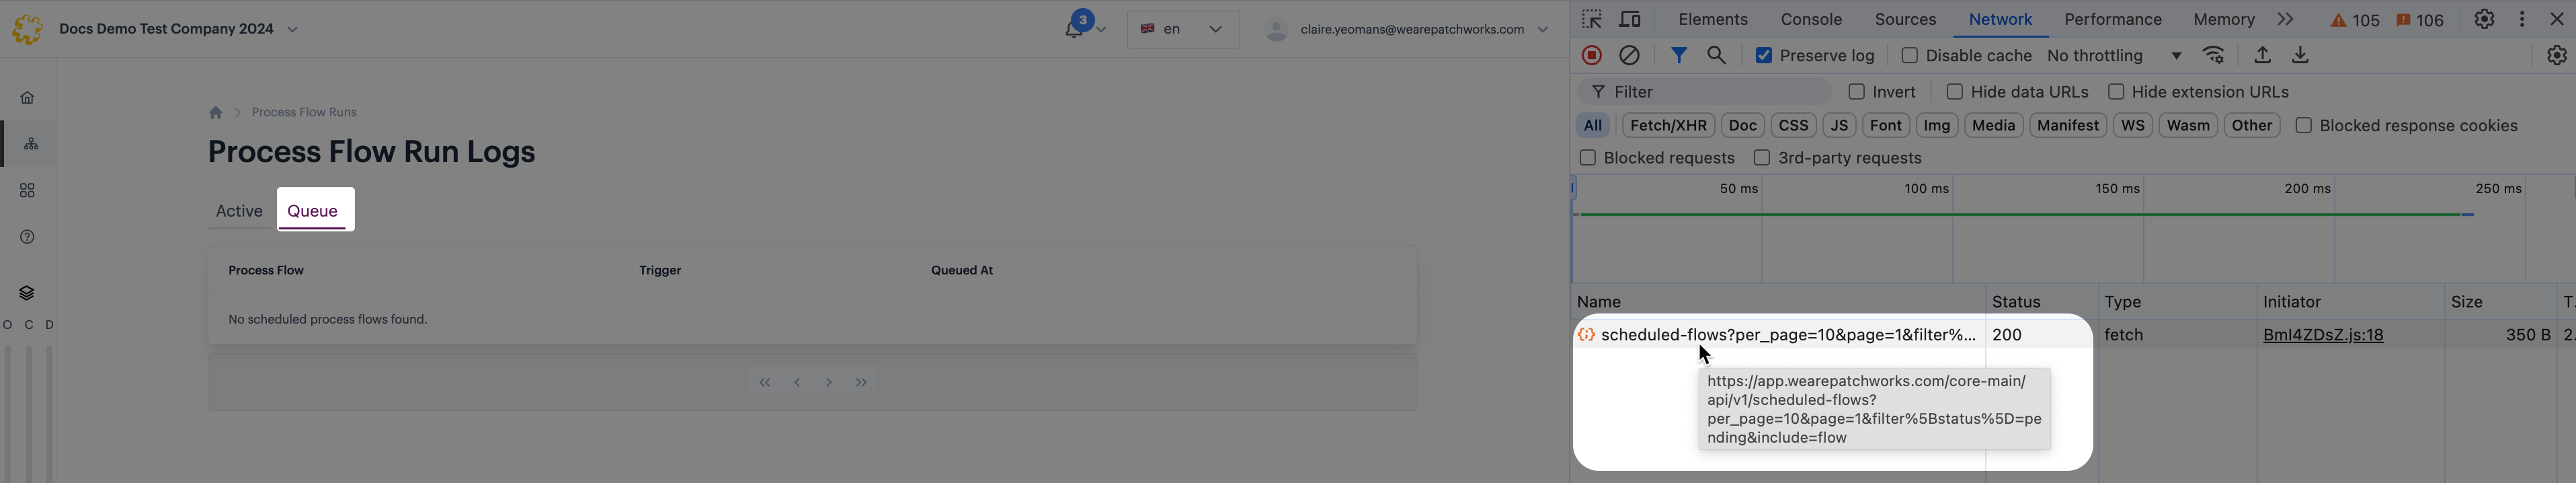2576x483 pixels.
Task: Expand the en language selector
Action: click(x=1183, y=29)
